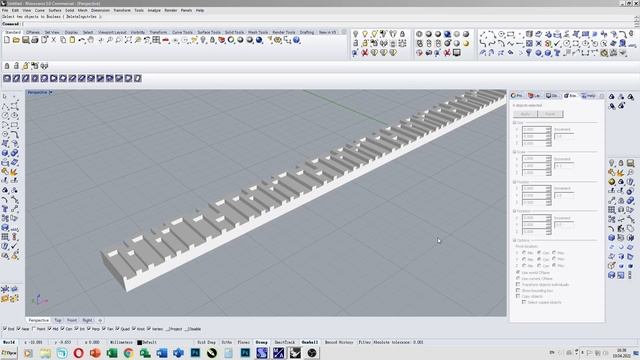640x360 pixels.
Task: Toggle the Vertex osnap checkbox
Action: (149, 329)
